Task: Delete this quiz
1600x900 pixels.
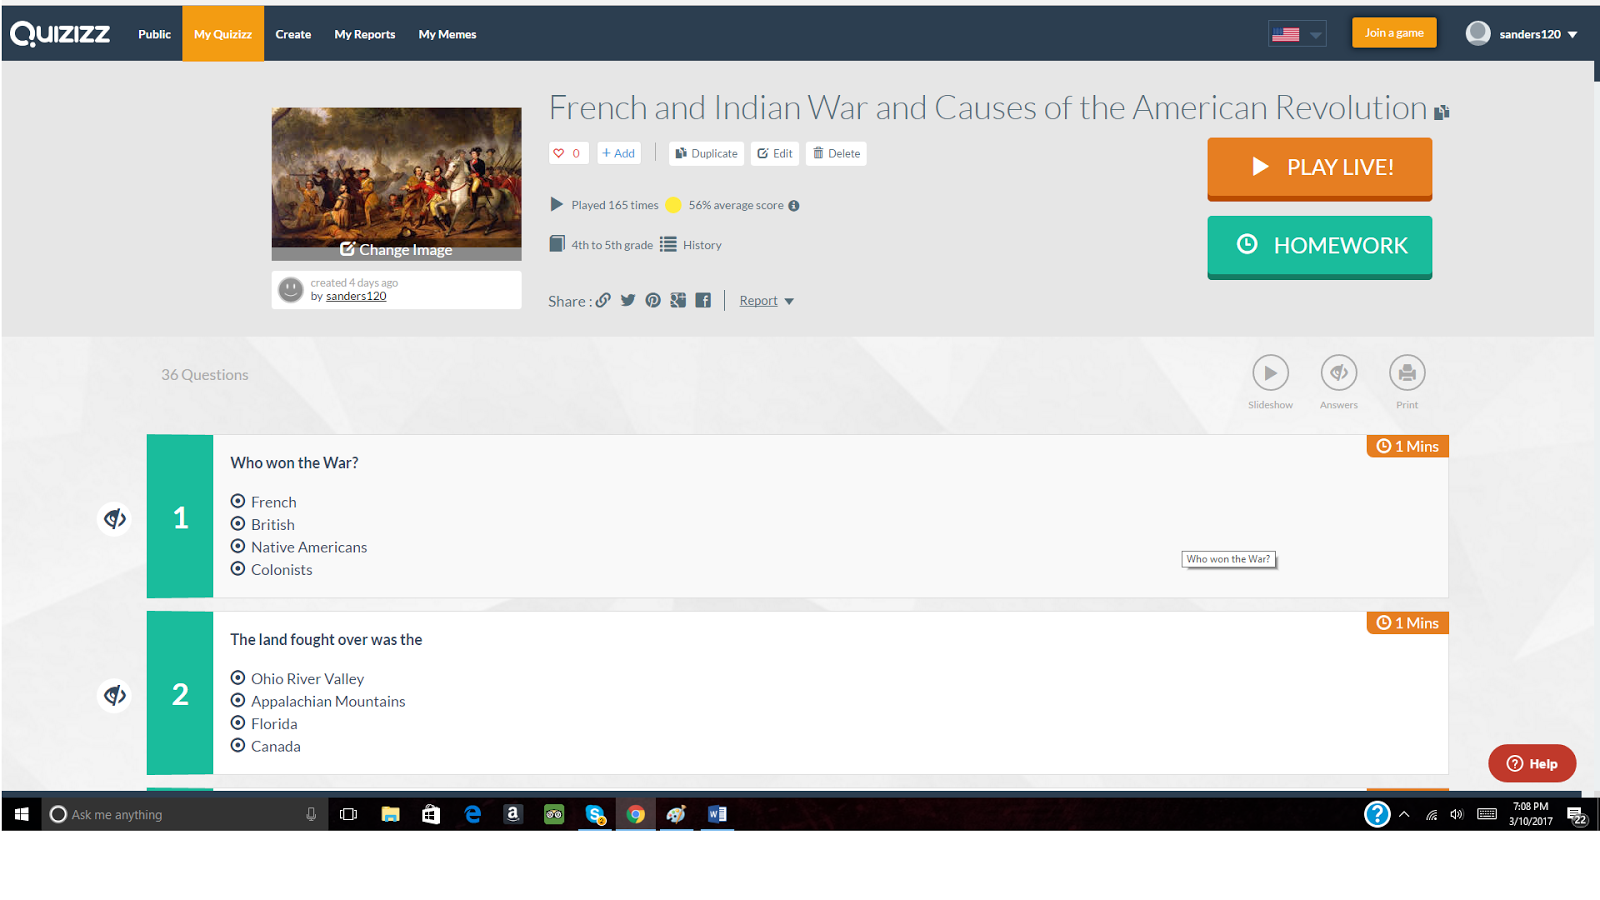Action: click(x=836, y=153)
